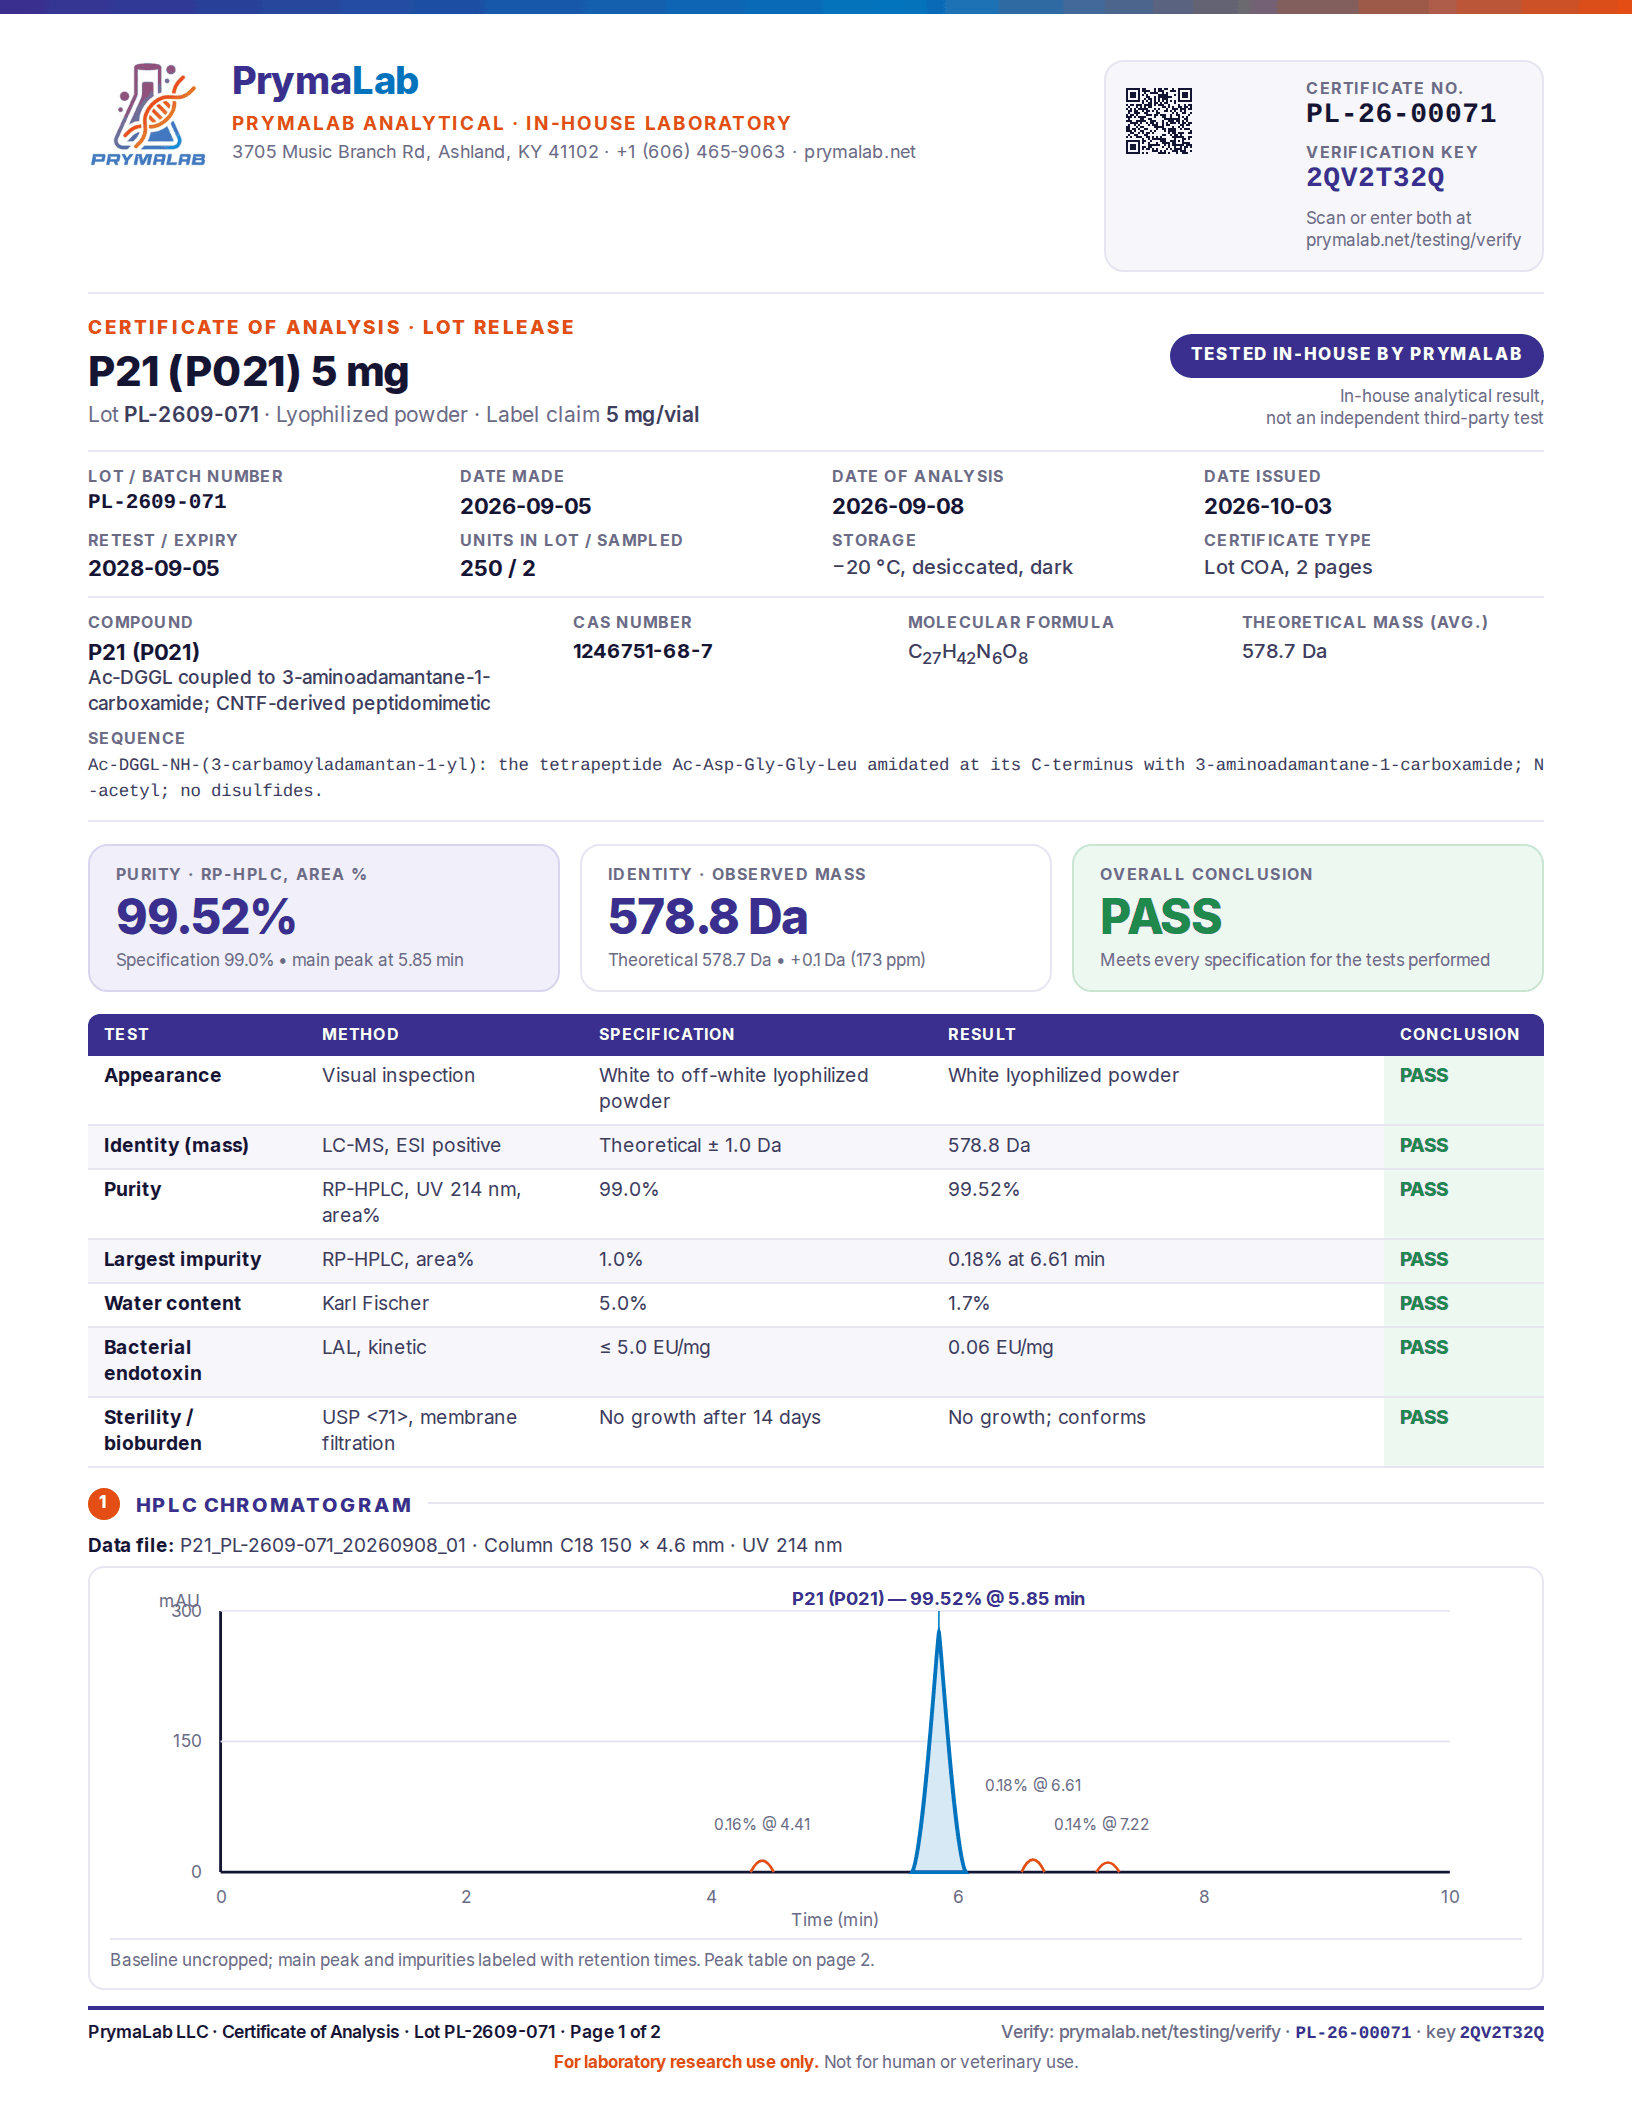Click PASS in the Water content row

(1424, 1303)
